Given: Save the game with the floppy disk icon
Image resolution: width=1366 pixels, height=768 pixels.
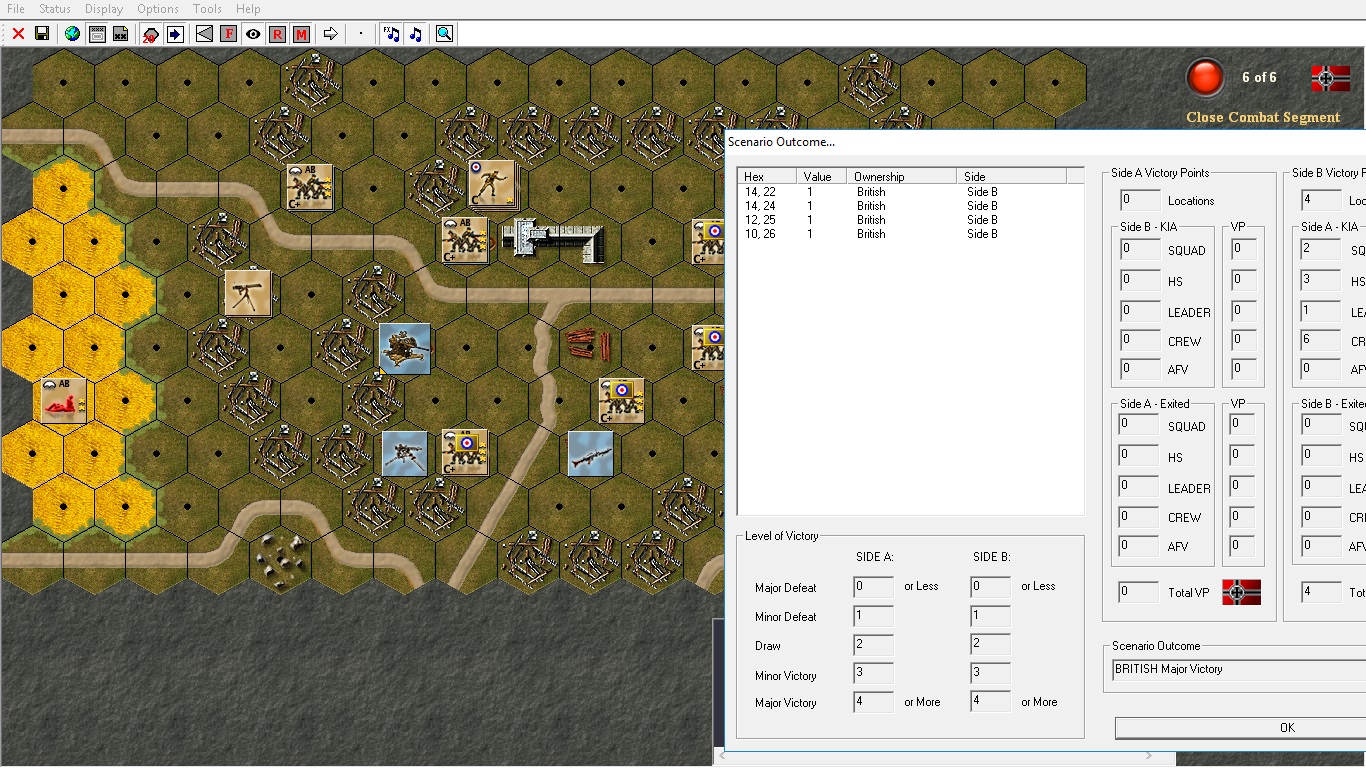Looking at the screenshot, I should (42, 34).
